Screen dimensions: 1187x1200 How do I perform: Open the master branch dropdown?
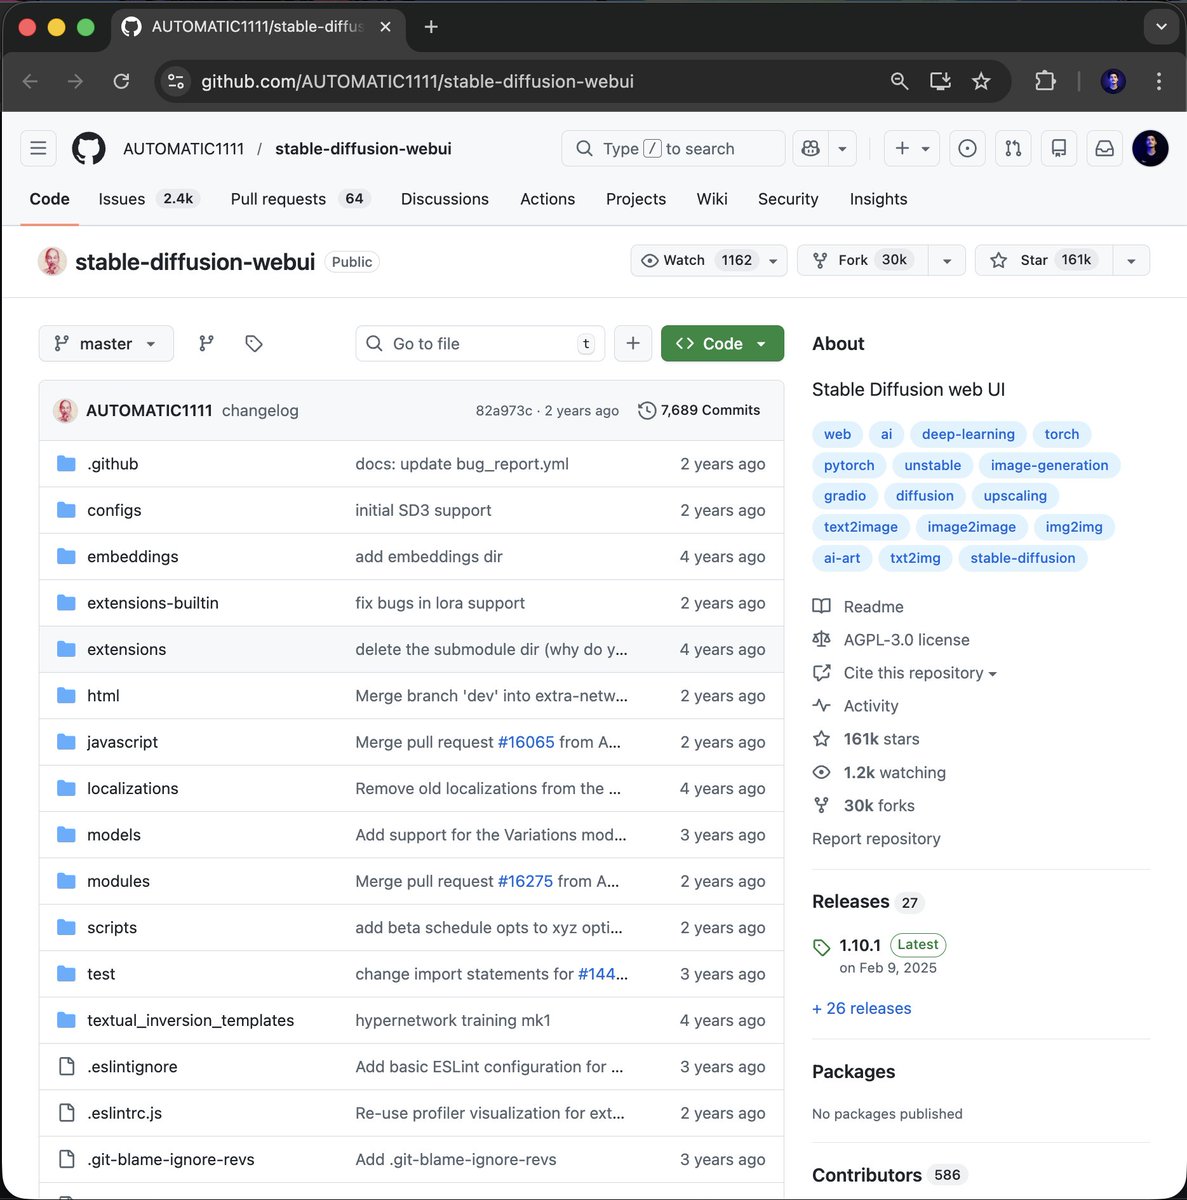(106, 343)
